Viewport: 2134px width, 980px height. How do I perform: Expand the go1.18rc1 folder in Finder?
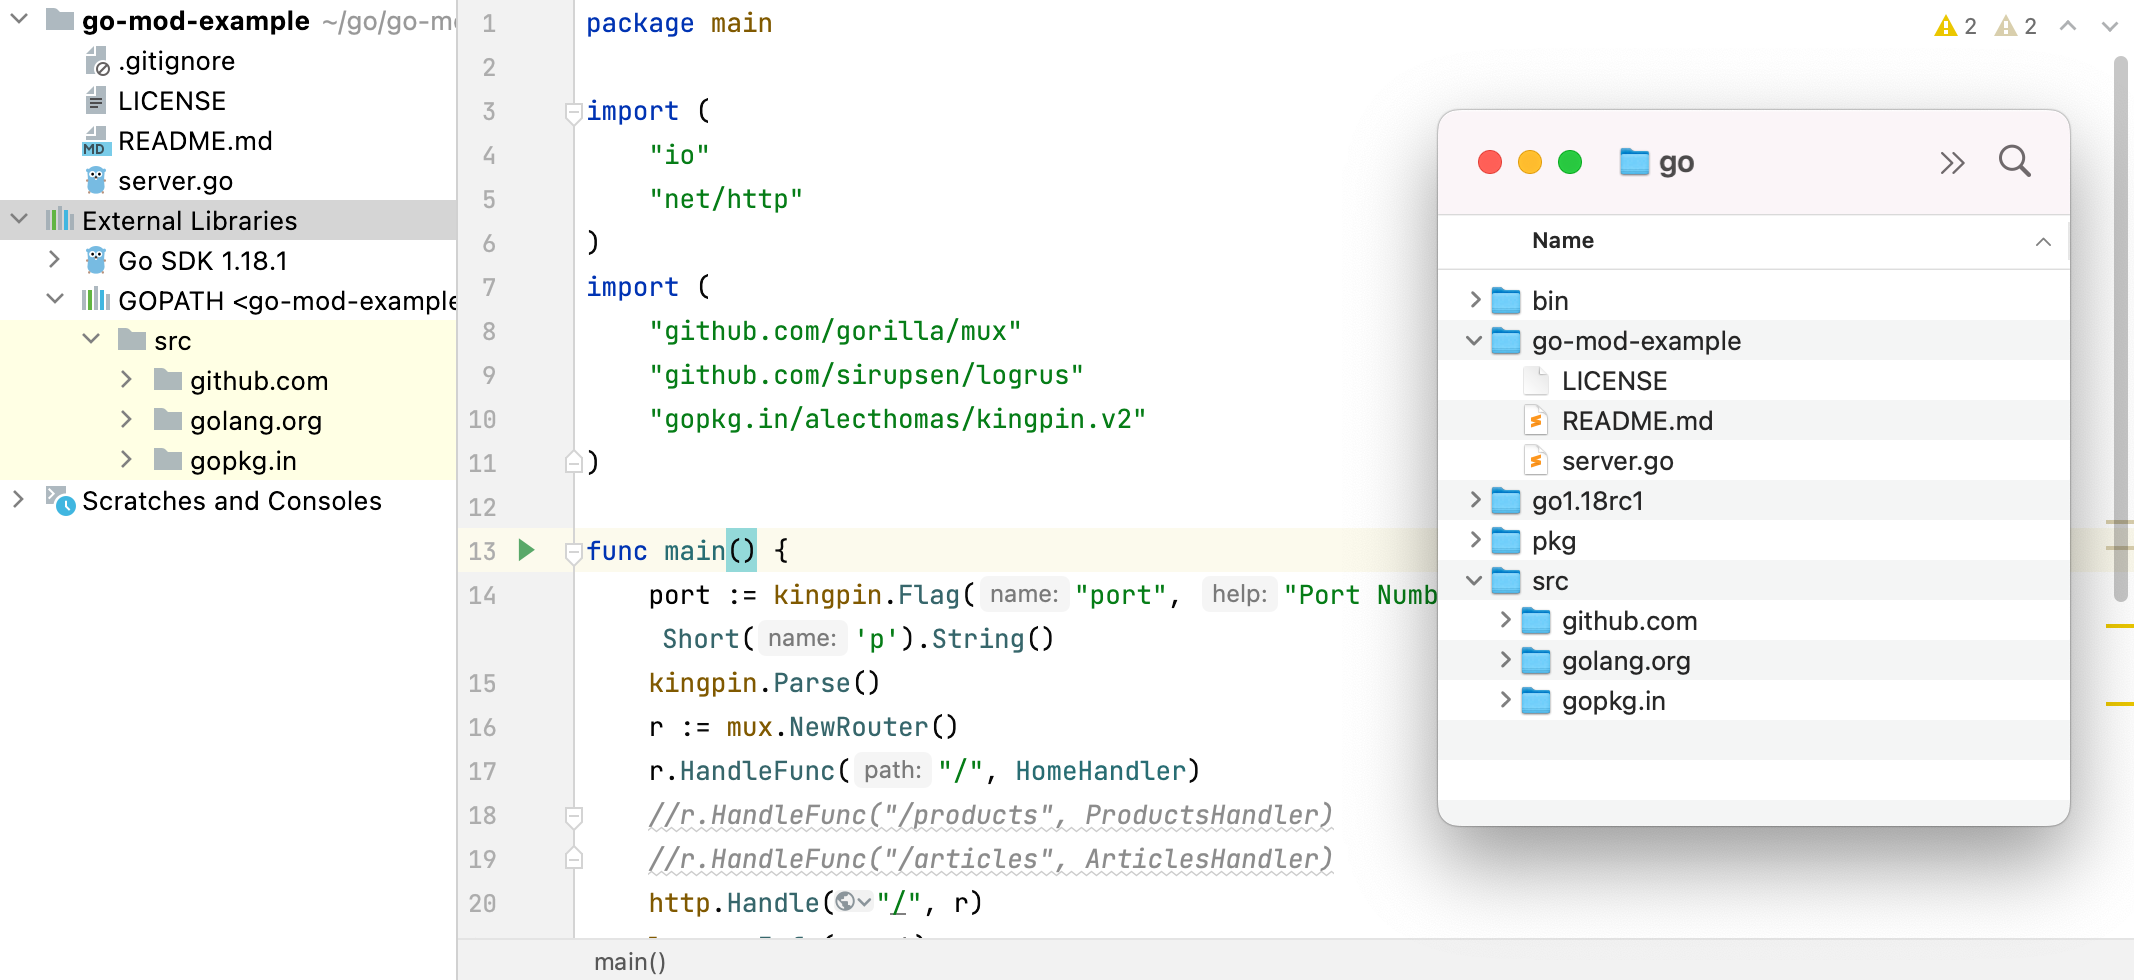click(x=1475, y=500)
